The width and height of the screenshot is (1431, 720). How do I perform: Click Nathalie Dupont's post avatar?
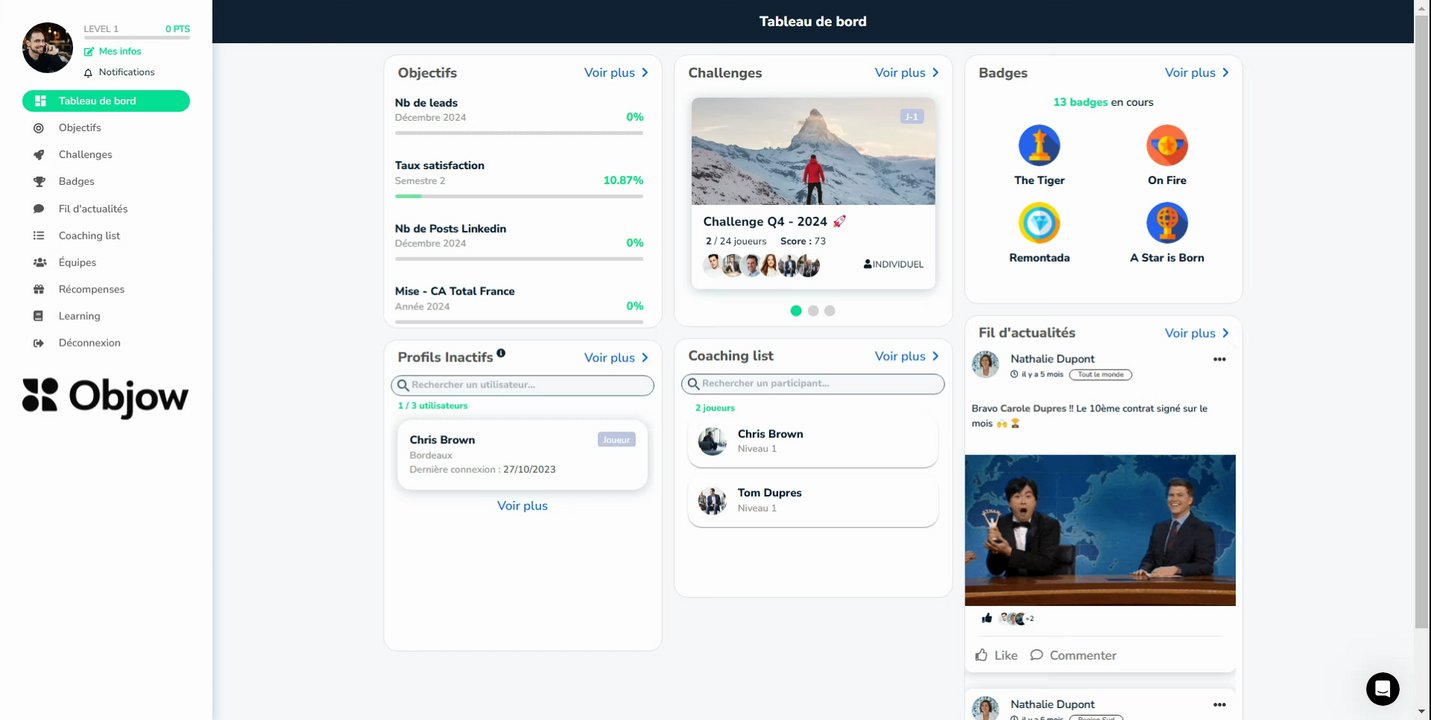point(986,365)
